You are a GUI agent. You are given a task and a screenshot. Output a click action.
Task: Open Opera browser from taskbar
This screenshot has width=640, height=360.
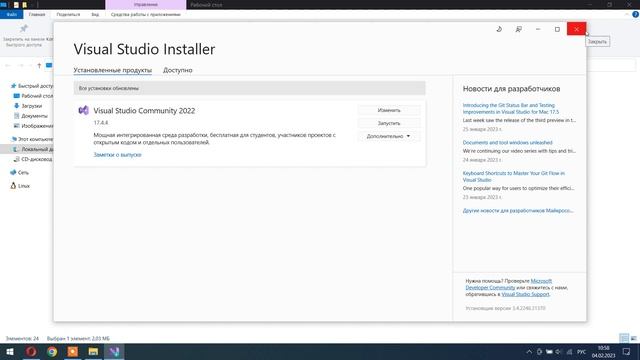pyautogui.click(x=31, y=351)
